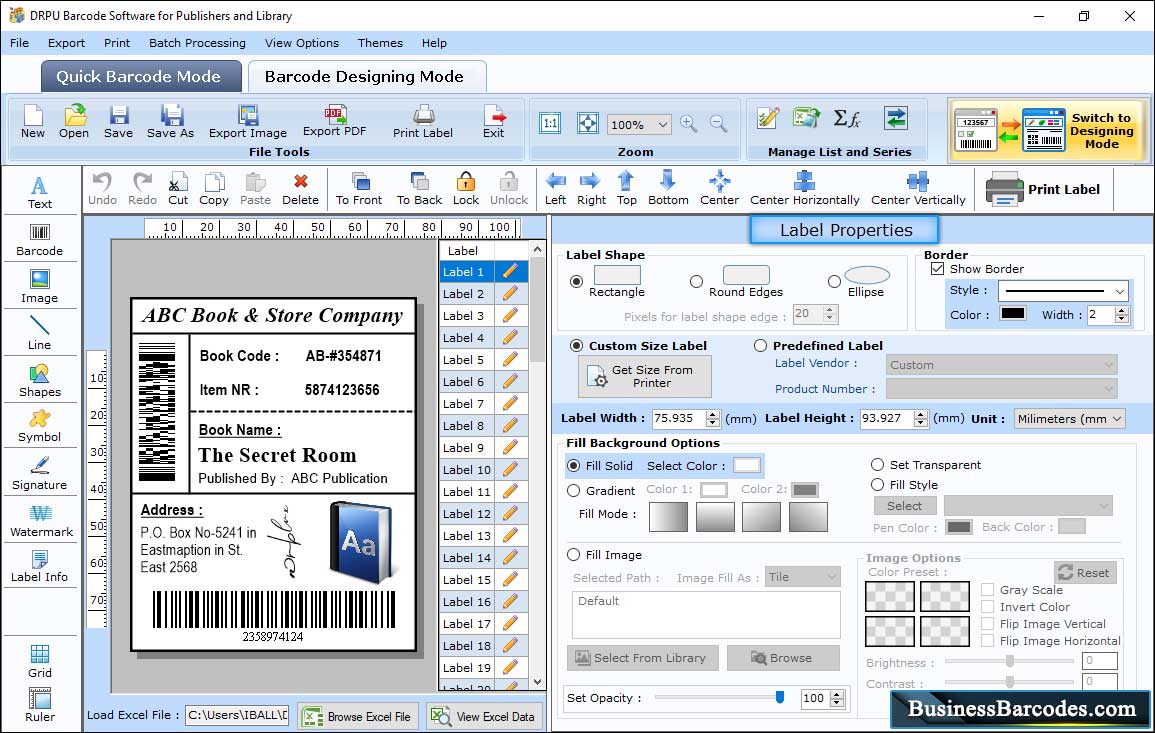Viewport: 1155px width, 733px height.
Task: Select Fill Style radio button
Action: coord(877,485)
